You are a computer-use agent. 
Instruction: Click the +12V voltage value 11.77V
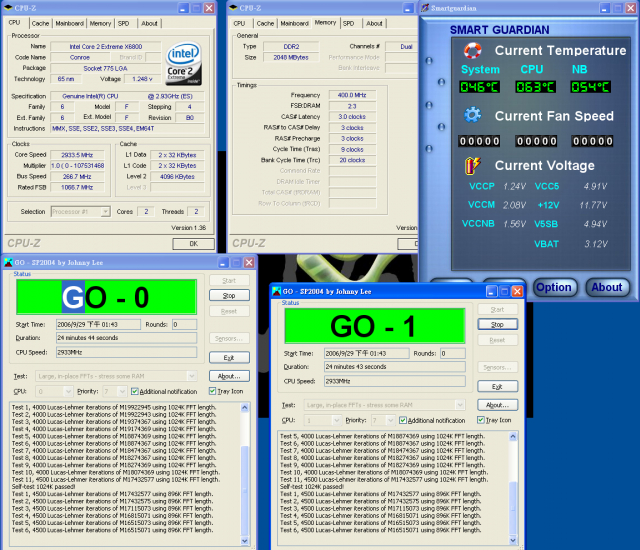pyautogui.click(x=593, y=205)
